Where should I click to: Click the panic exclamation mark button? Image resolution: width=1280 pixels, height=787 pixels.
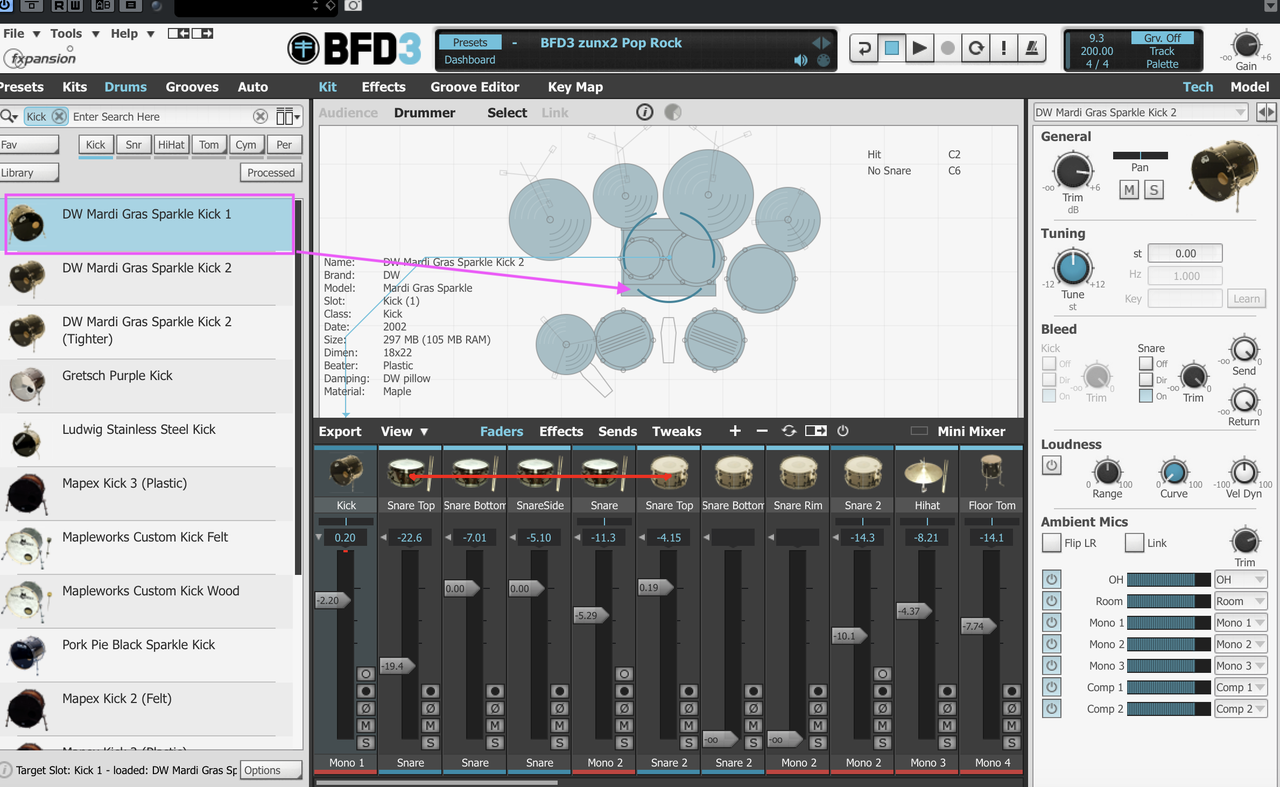tap(1004, 48)
